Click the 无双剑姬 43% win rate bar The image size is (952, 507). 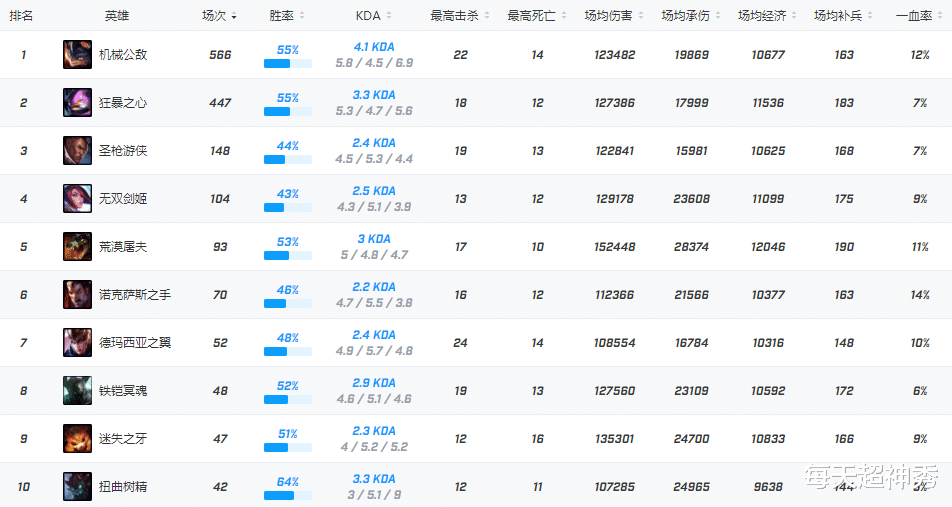pyautogui.click(x=288, y=208)
